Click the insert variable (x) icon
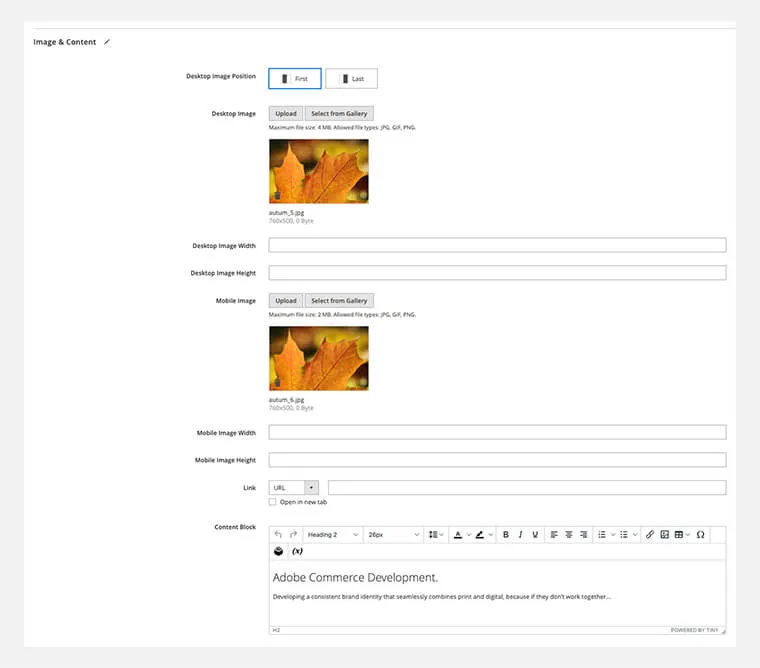The height and width of the screenshot is (668, 760). (x=298, y=551)
